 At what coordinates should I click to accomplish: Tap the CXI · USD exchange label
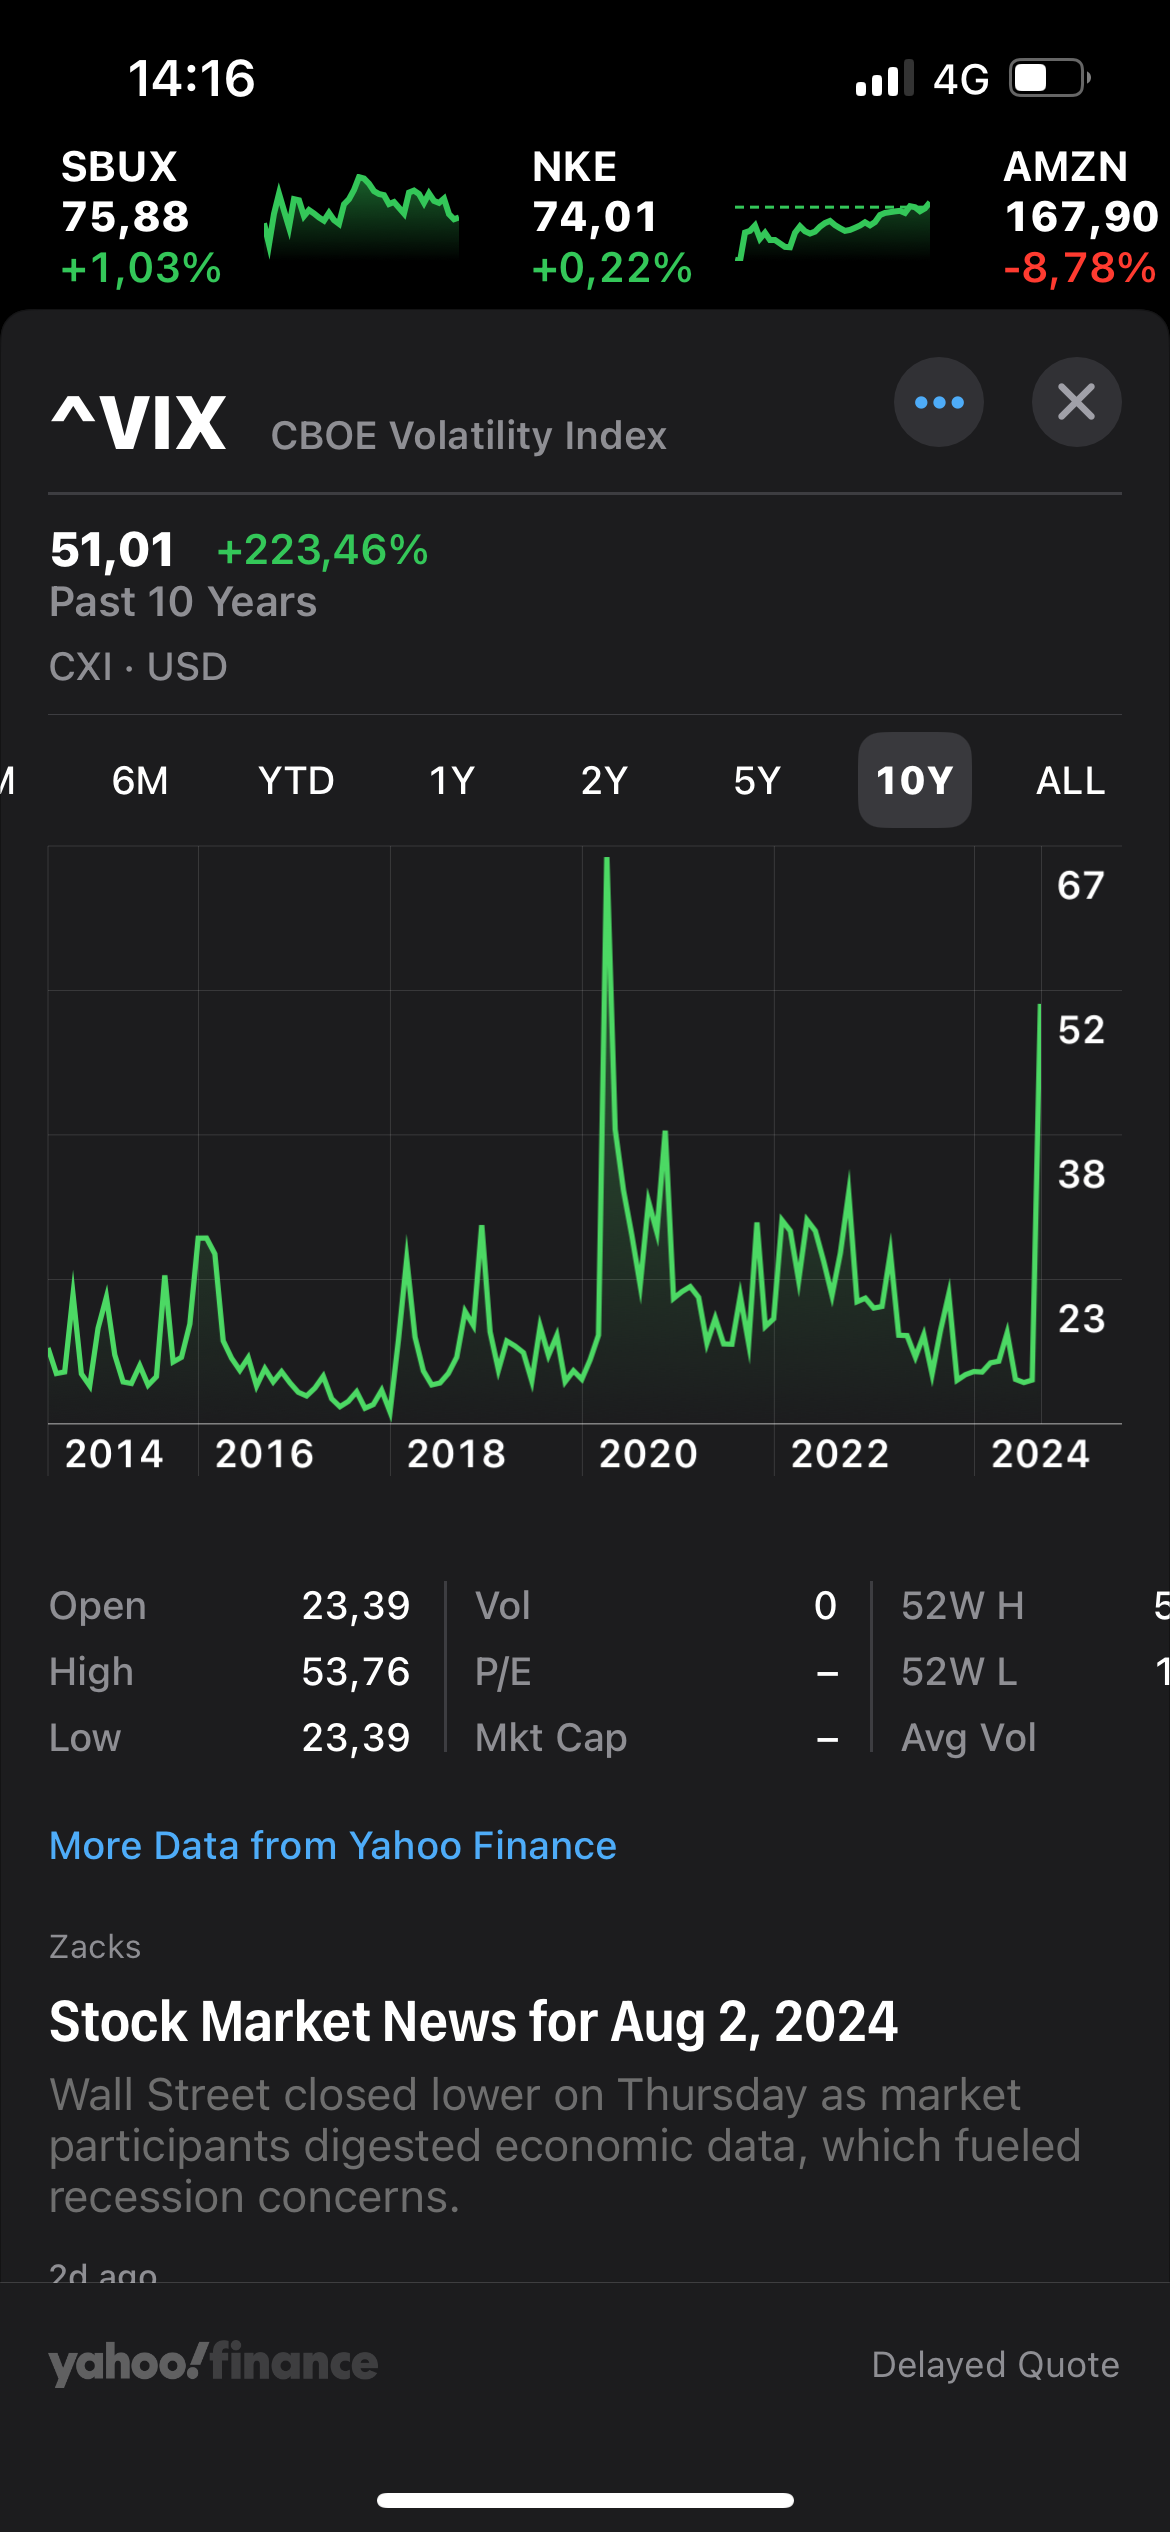(138, 666)
